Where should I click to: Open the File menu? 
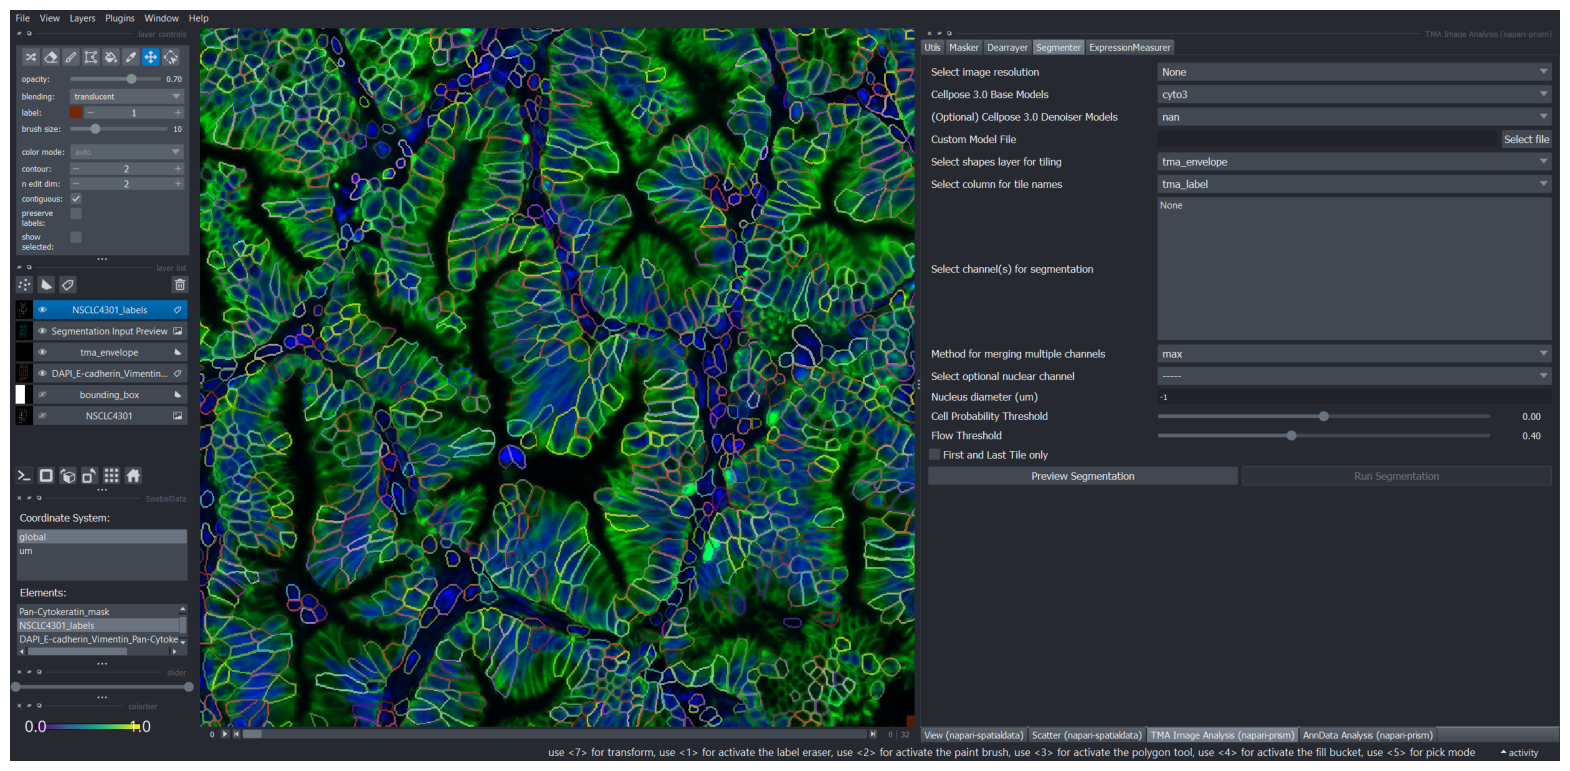coord(22,18)
